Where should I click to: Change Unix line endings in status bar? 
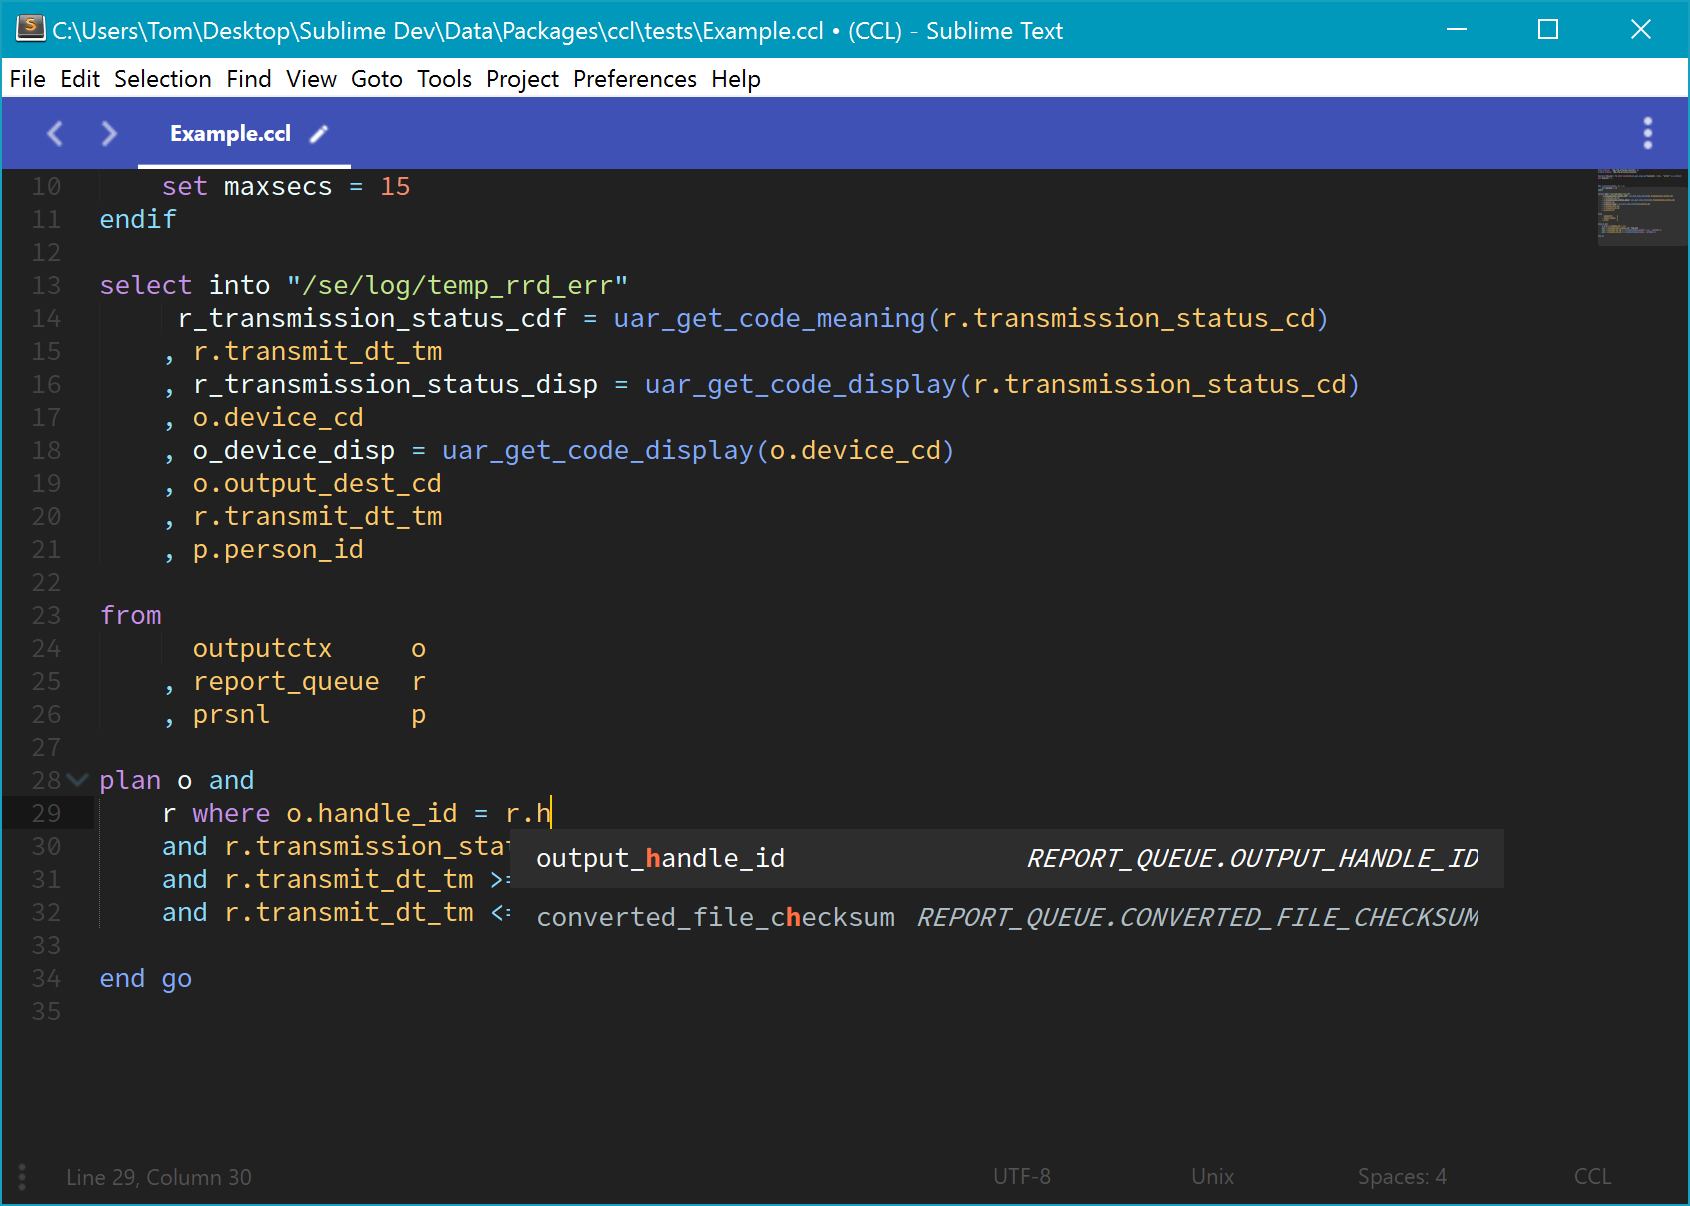(1213, 1177)
